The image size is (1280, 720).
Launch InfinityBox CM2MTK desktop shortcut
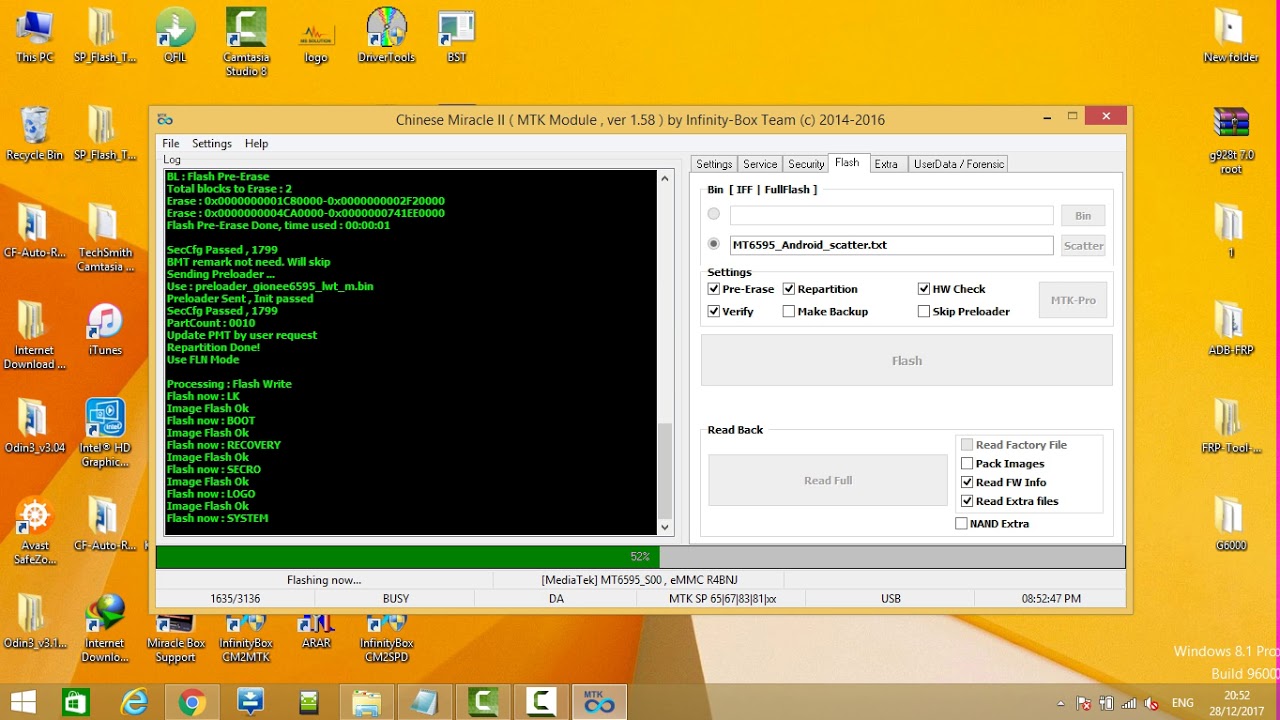(x=246, y=640)
